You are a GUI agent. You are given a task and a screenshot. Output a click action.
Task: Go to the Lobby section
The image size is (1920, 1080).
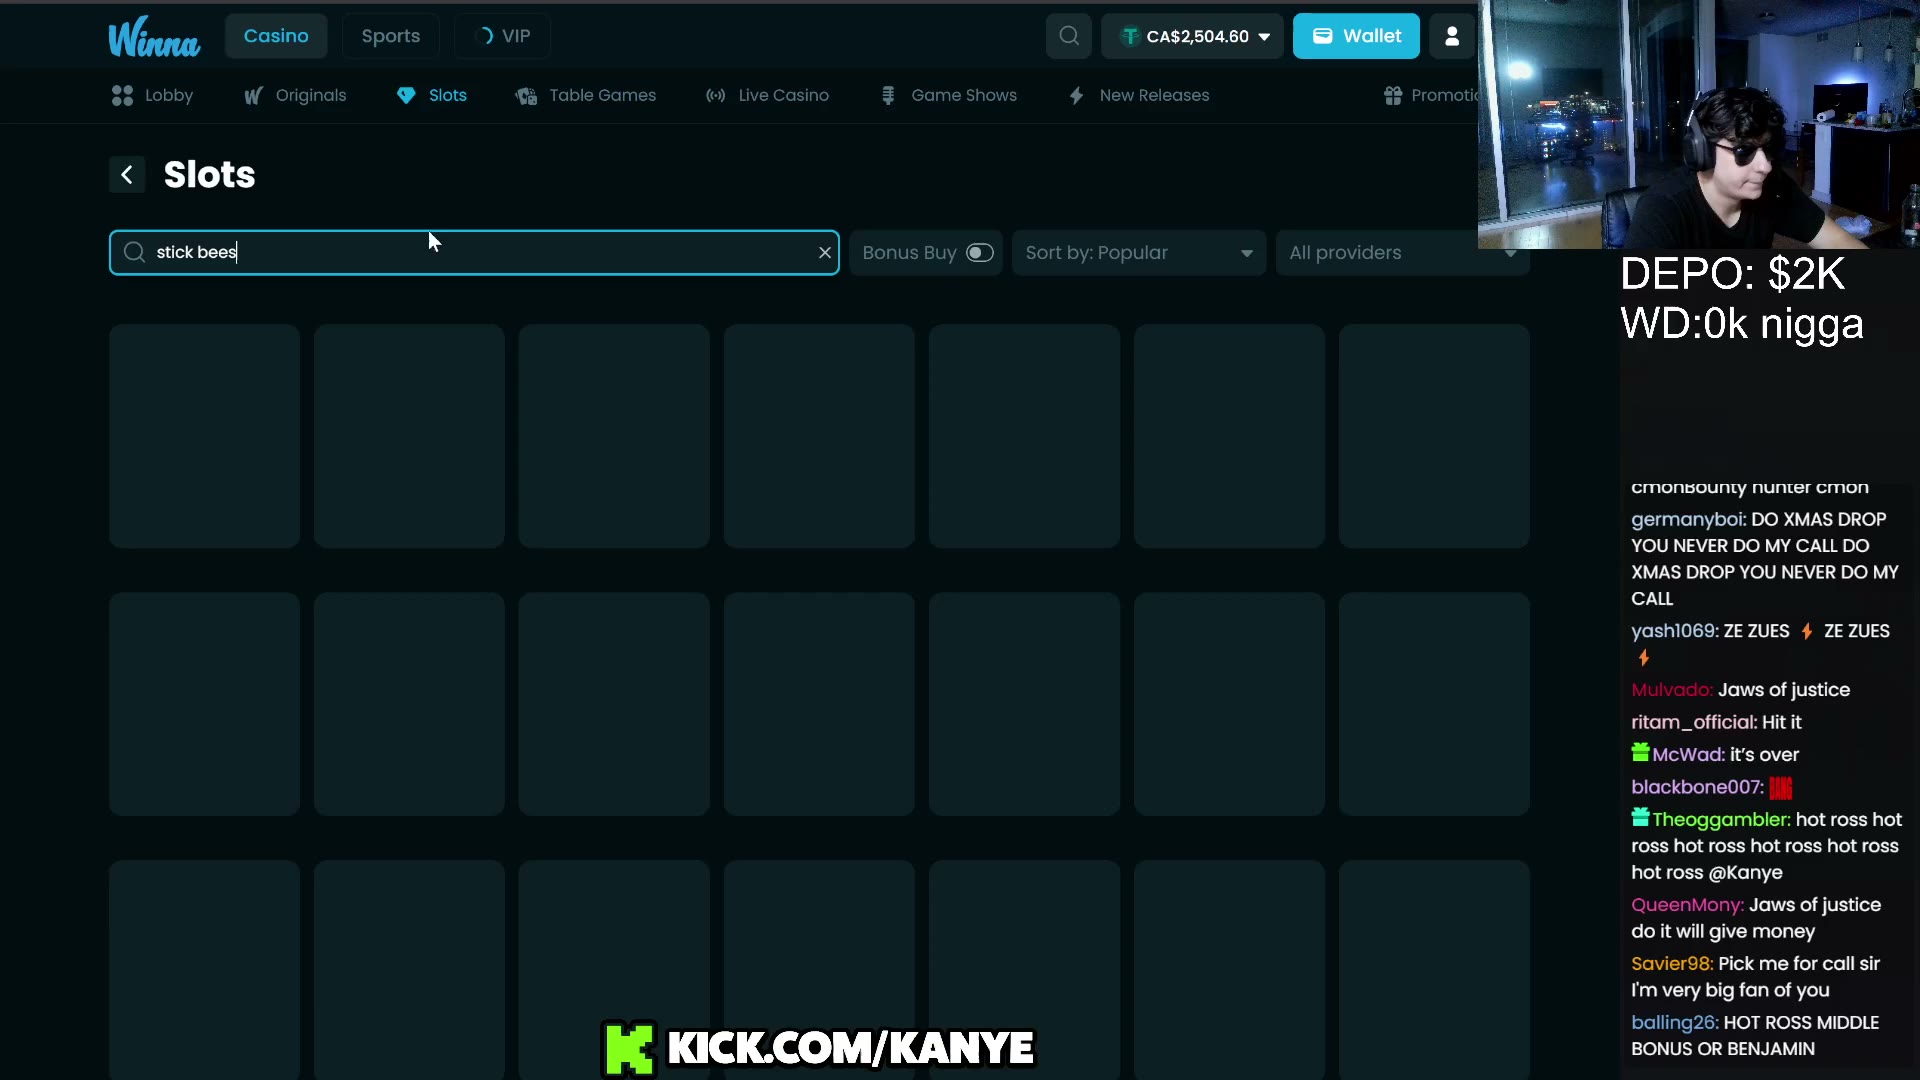[x=152, y=96]
